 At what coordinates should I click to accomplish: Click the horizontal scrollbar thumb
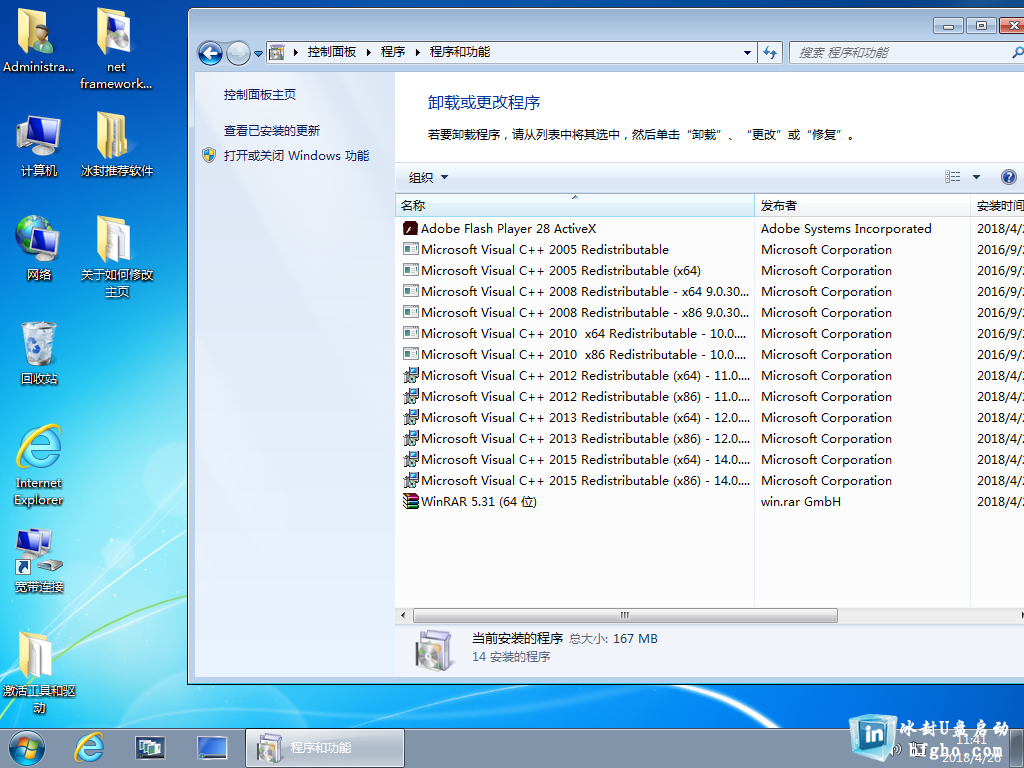625,615
